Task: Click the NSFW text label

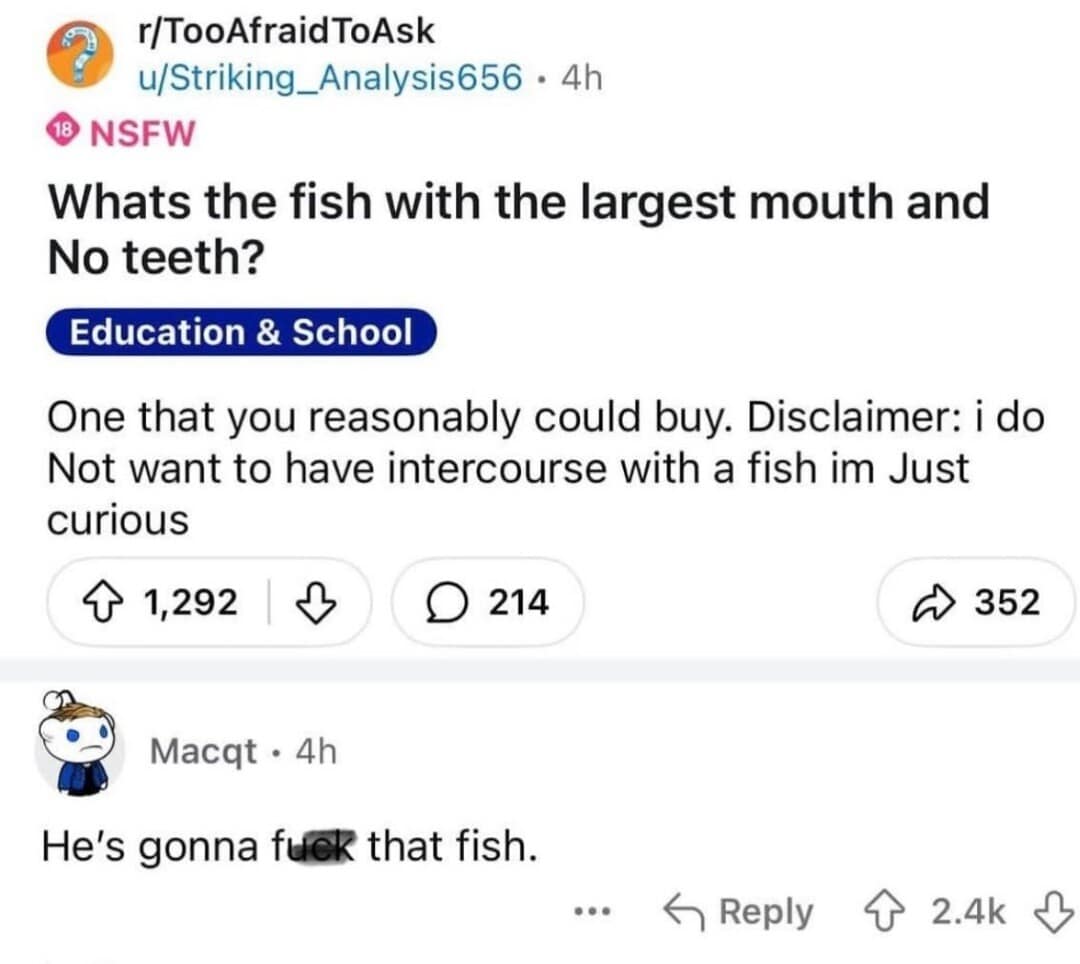Action: pos(144,131)
